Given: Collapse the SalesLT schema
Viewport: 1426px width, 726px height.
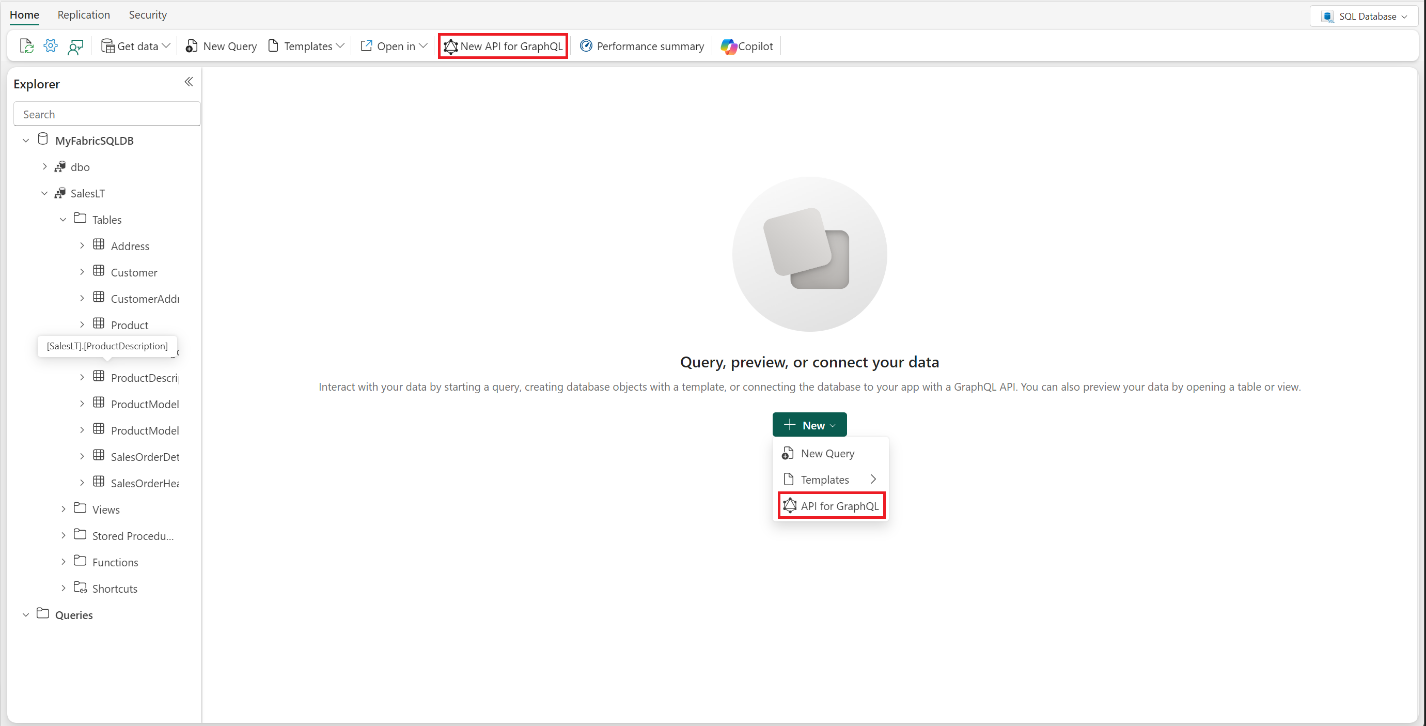Looking at the screenshot, I should click(44, 192).
